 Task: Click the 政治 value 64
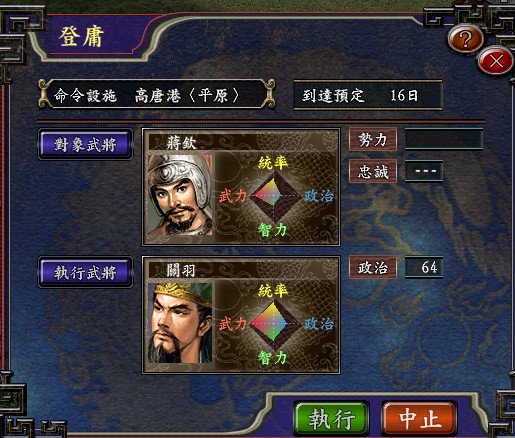[424, 267]
